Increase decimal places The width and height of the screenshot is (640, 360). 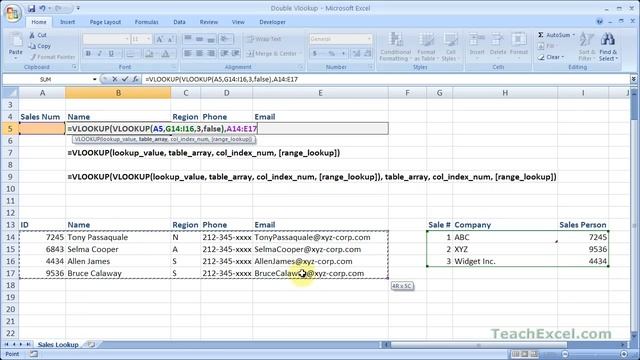[356, 53]
